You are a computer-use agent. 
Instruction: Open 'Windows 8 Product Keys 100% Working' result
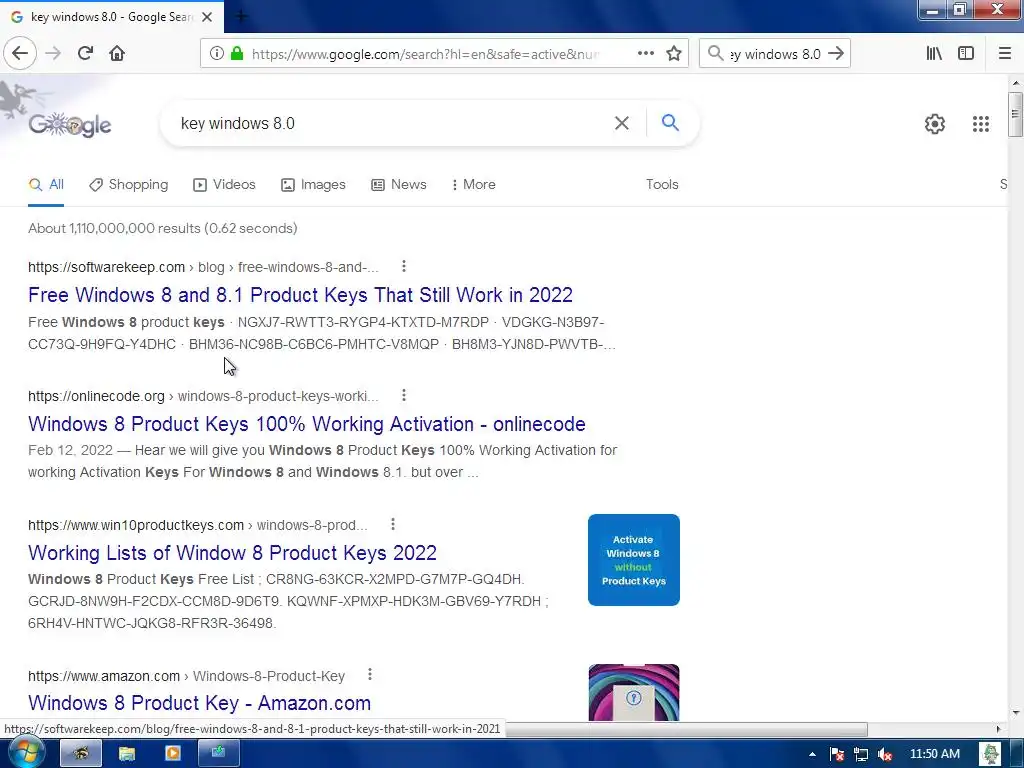click(x=307, y=424)
